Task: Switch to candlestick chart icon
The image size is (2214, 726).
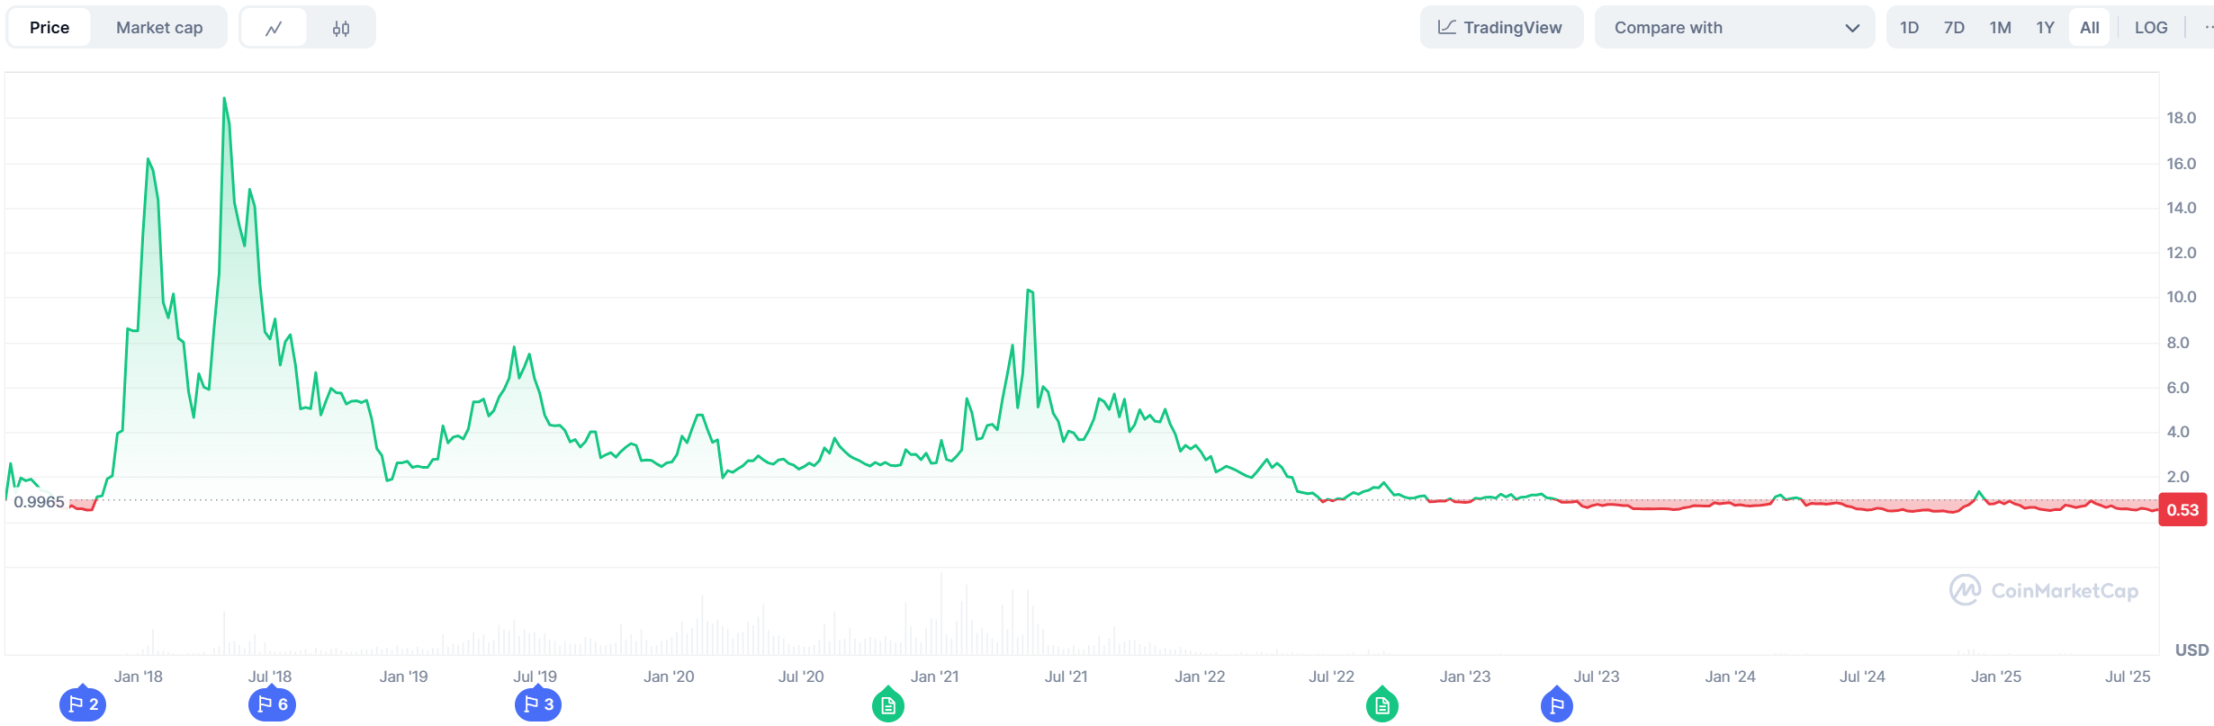Action: (341, 28)
